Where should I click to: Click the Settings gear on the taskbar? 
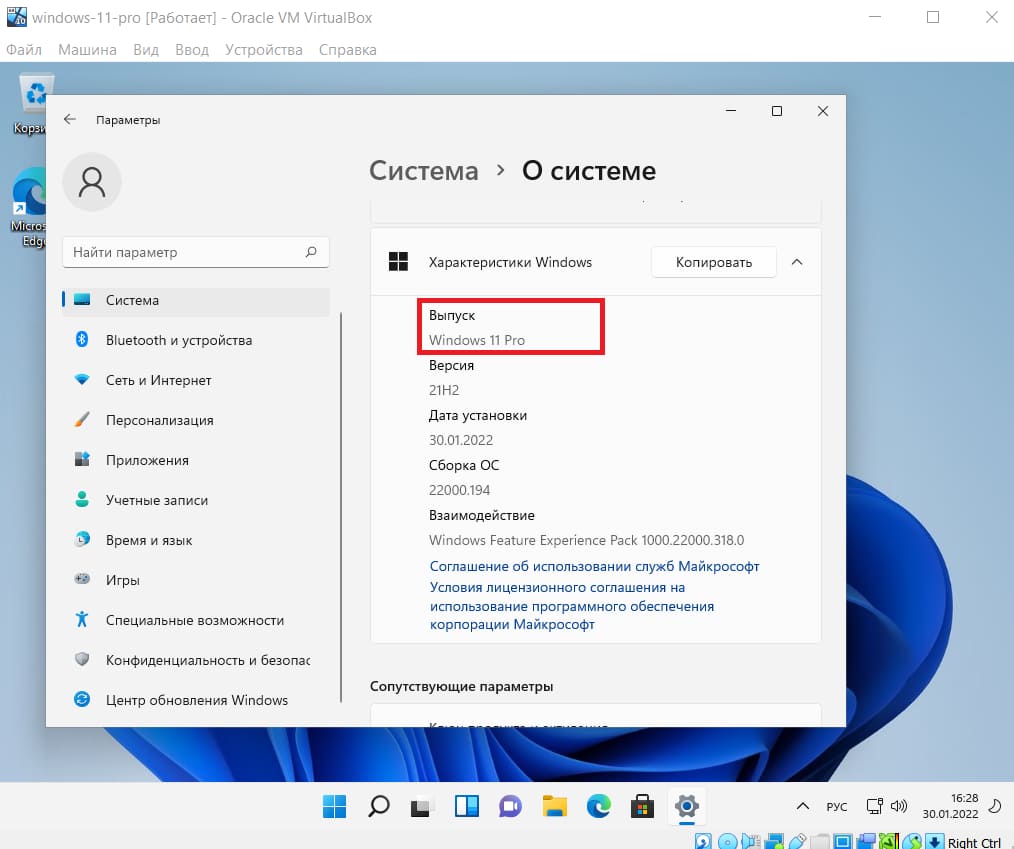686,806
